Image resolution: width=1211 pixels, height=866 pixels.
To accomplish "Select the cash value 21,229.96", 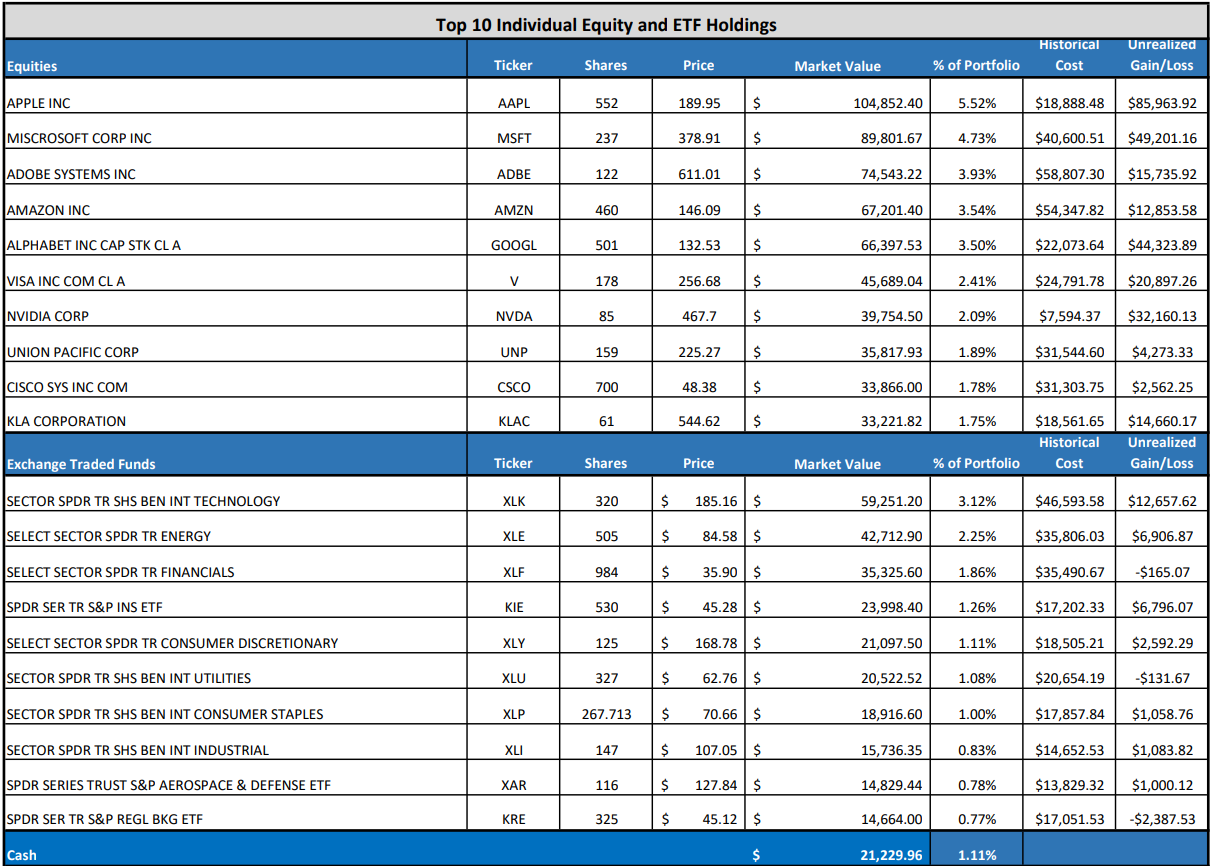I will pos(891,856).
